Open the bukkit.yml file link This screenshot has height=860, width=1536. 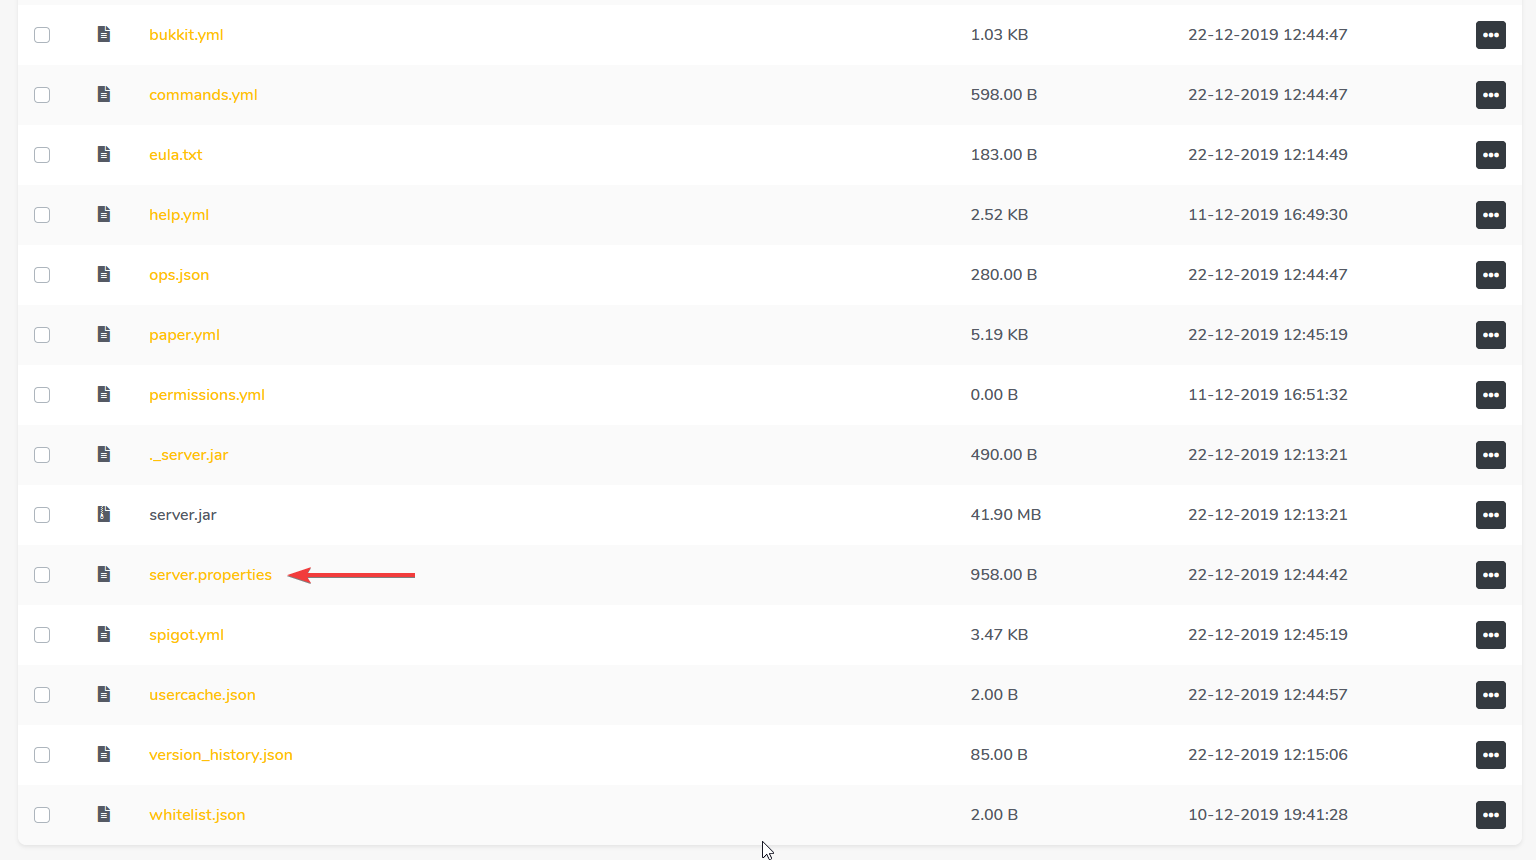(186, 35)
